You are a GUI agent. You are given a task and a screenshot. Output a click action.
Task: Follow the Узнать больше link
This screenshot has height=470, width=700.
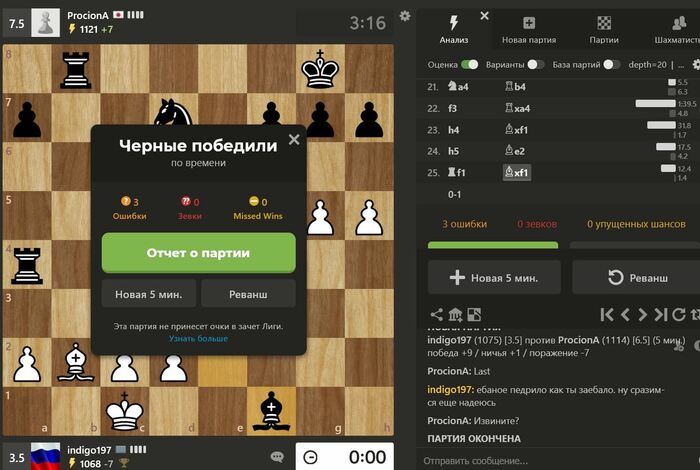(x=198, y=338)
